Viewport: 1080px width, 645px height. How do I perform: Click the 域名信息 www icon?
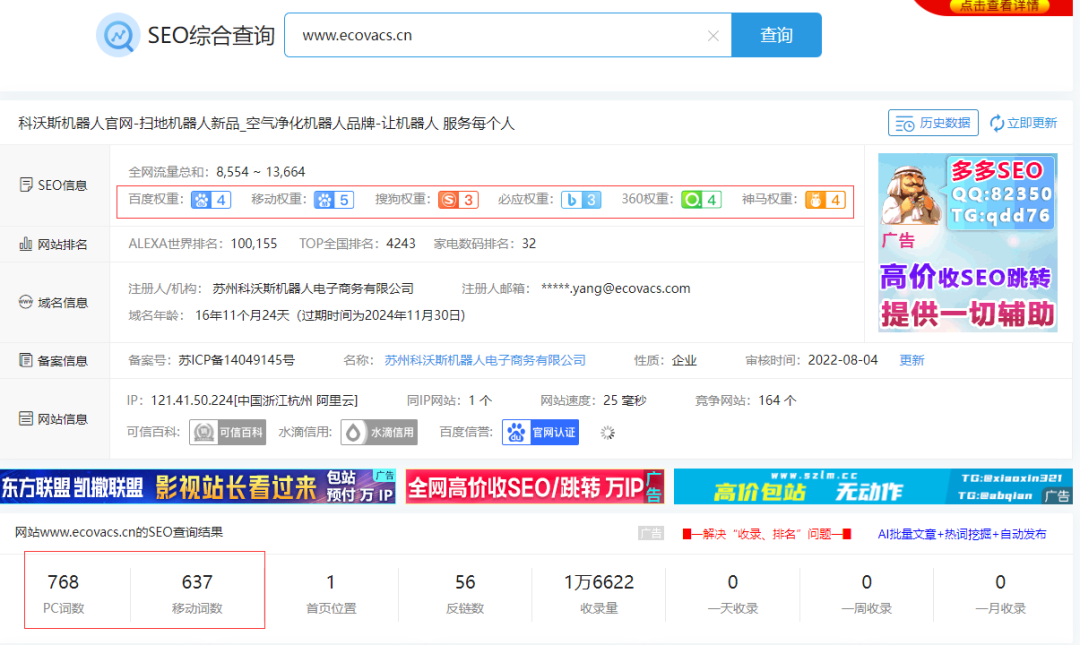pos(26,302)
